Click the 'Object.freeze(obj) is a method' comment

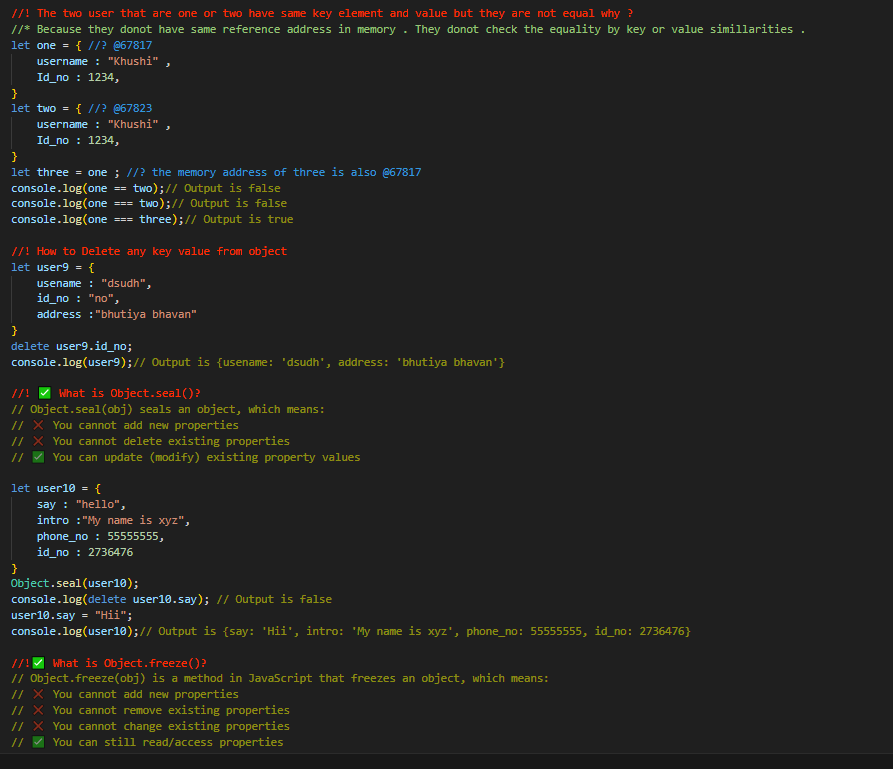(280, 678)
